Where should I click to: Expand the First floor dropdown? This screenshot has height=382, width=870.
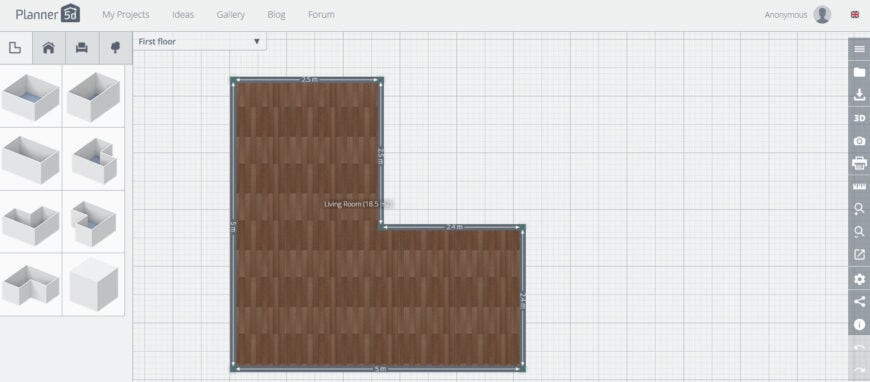pyautogui.click(x=200, y=41)
